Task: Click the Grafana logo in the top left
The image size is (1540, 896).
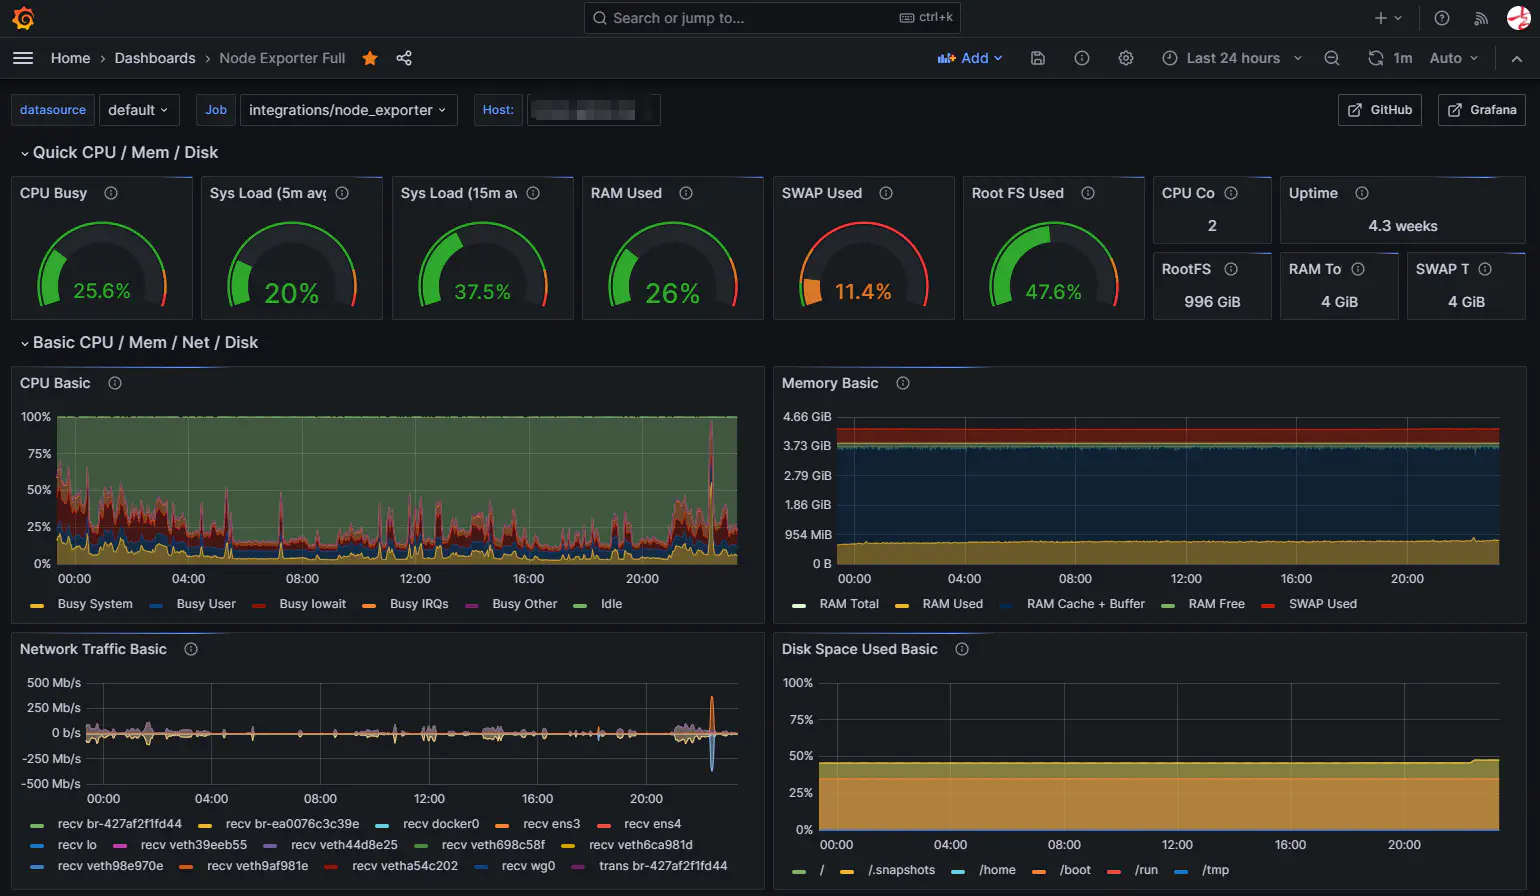Action: 22,17
